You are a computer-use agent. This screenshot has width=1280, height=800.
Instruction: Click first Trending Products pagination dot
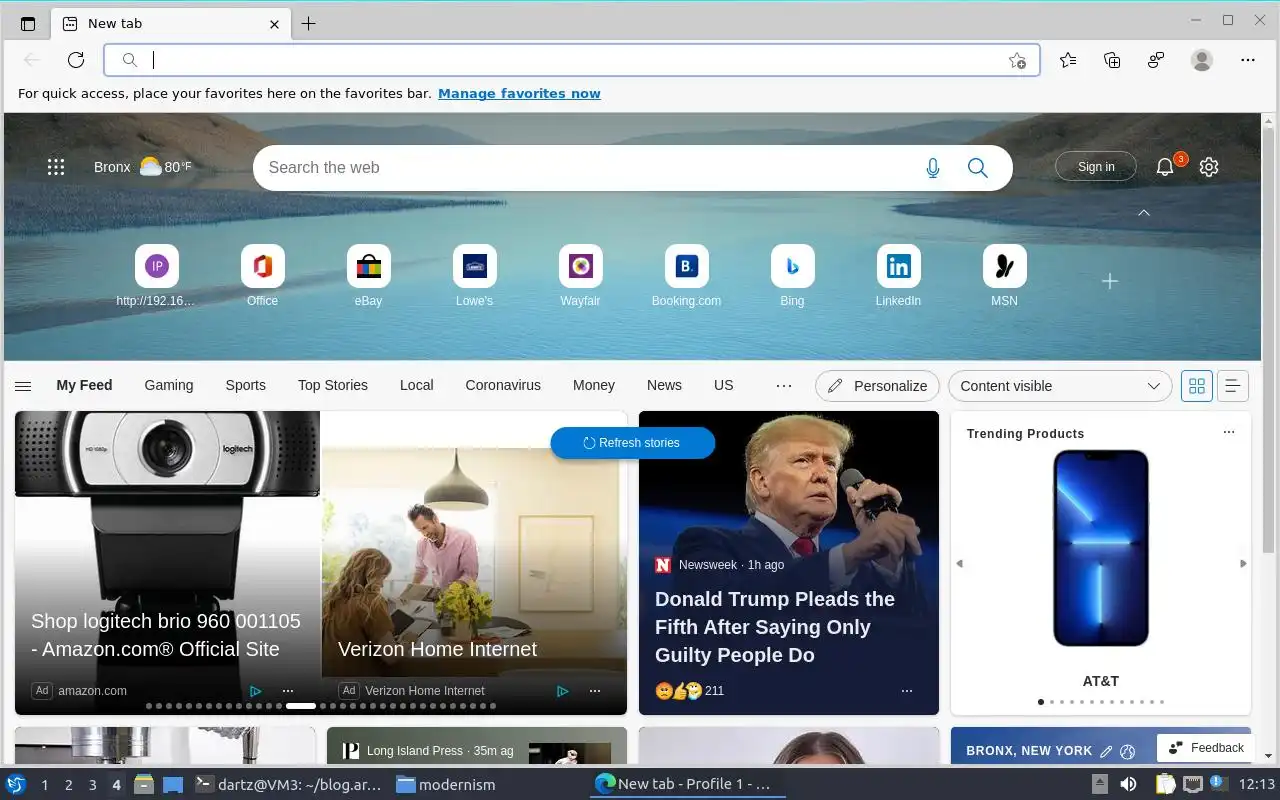1041,702
